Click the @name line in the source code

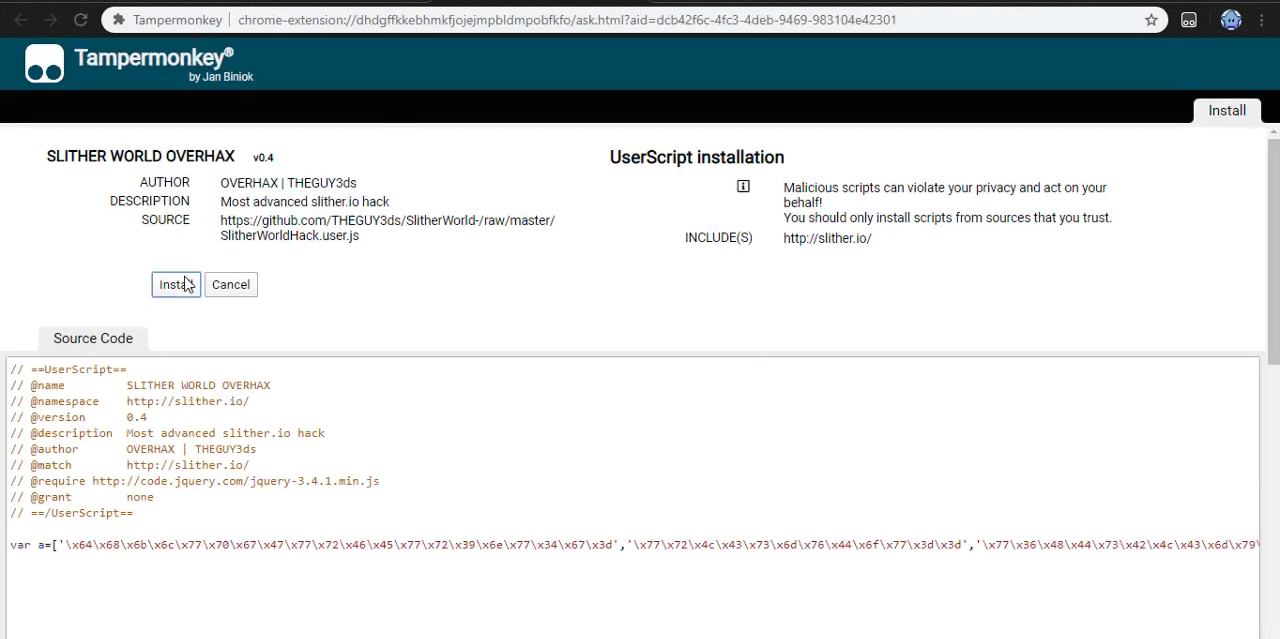[x=140, y=385]
